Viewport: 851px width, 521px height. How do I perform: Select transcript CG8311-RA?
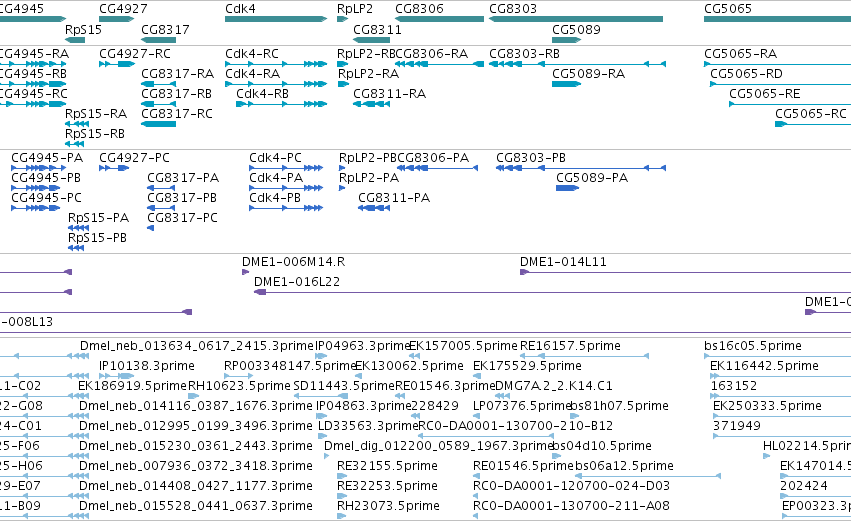click(390, 94)
